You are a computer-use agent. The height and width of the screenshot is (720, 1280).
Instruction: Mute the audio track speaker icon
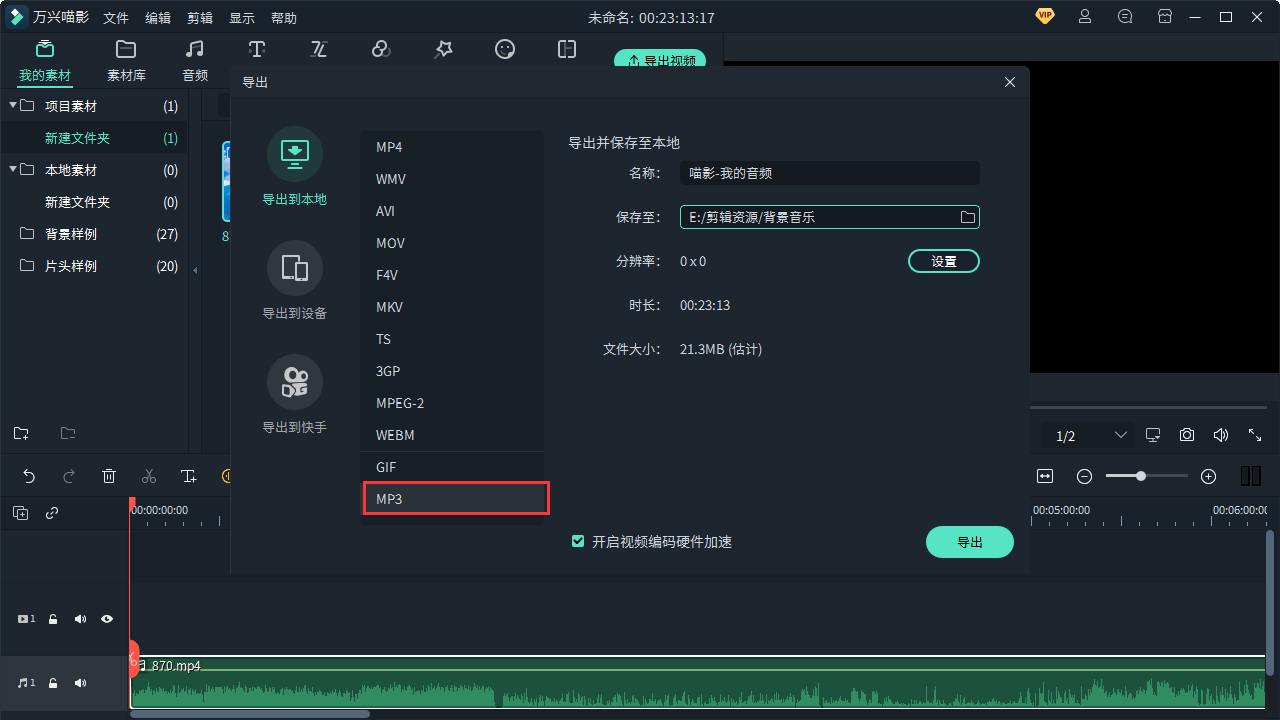[80, 683]
